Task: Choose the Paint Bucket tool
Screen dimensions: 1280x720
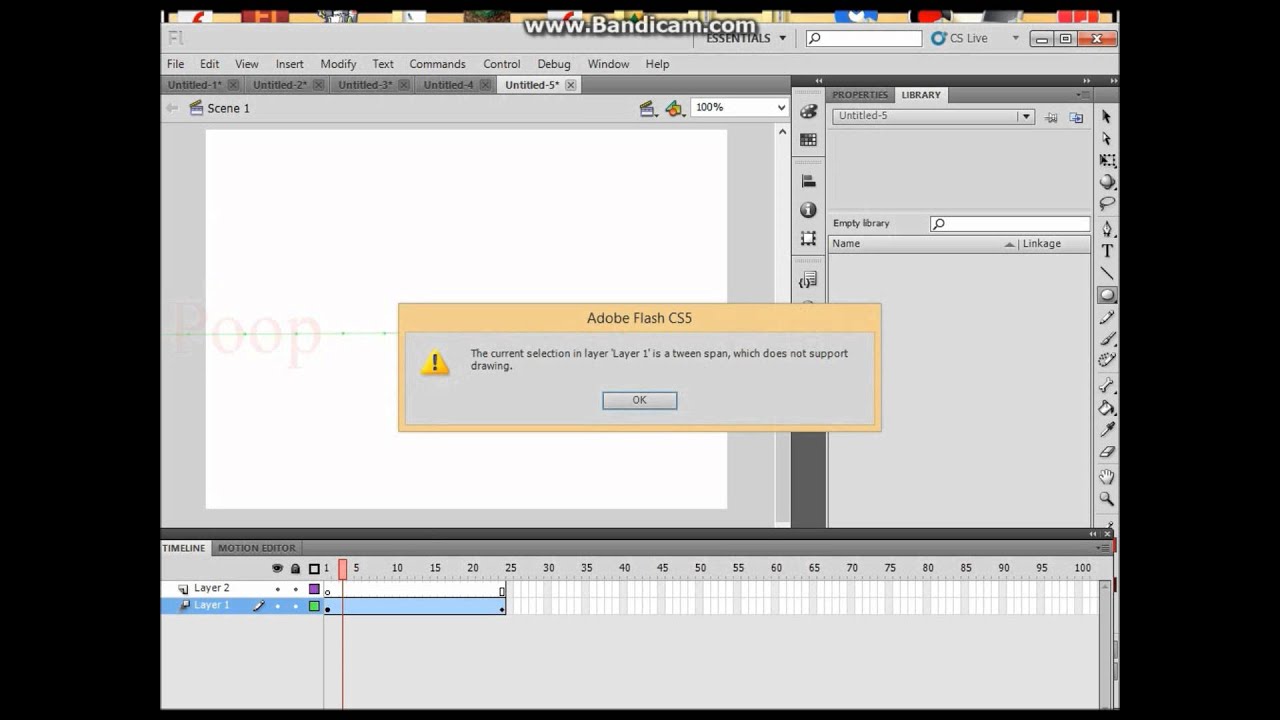Action: 1107,408
